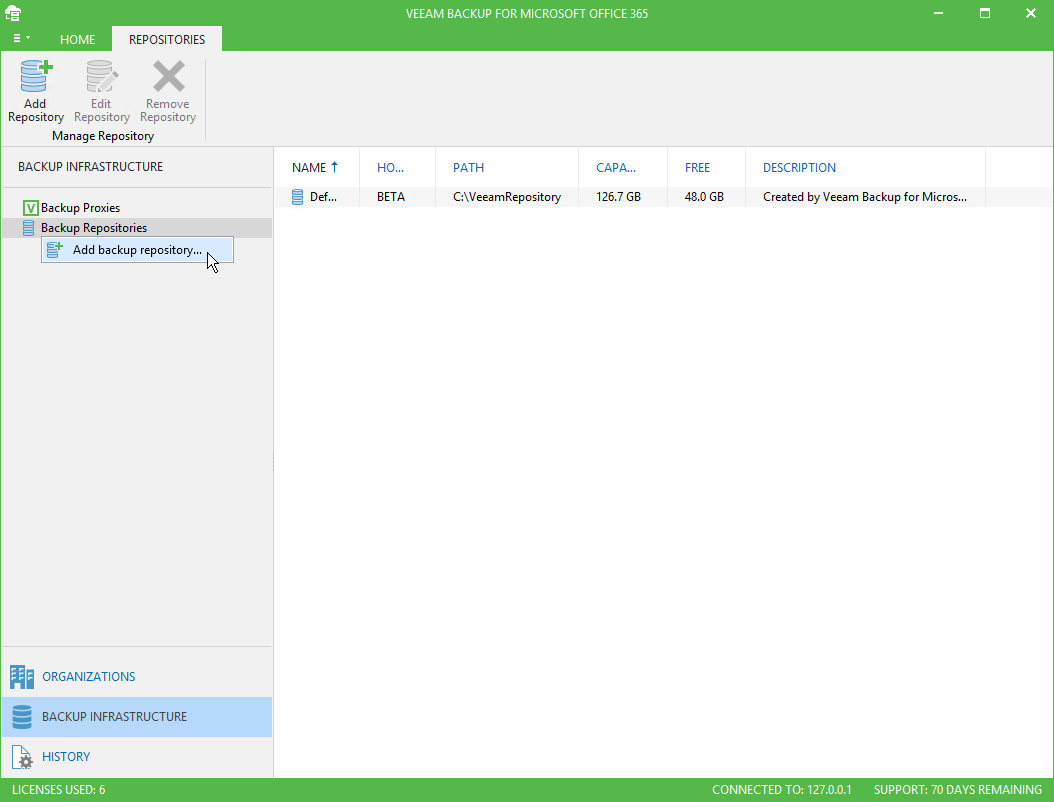
Task: Select the REPOSITORIES tab
Action: pyautogui.click(x=167, y=40)
